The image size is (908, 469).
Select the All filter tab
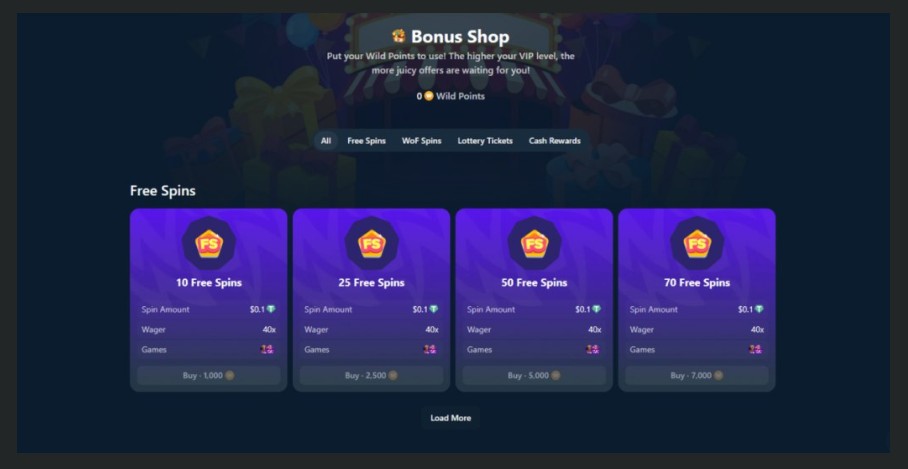pos(326,141)
